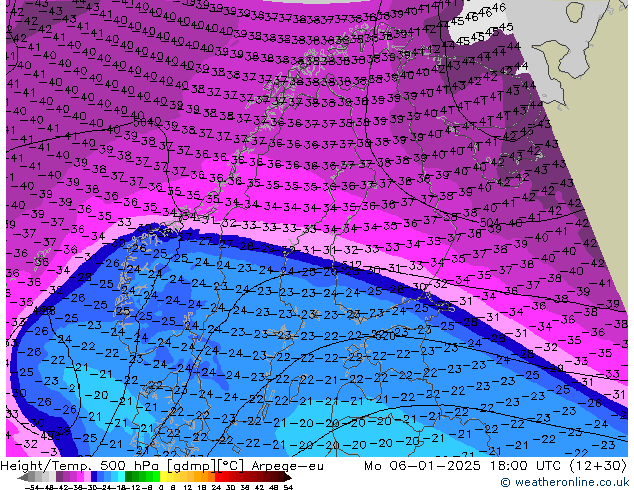This screenshot has width=634, height=490.
Task: Click the '520' contour label on the map
Action: click(384, 335)
